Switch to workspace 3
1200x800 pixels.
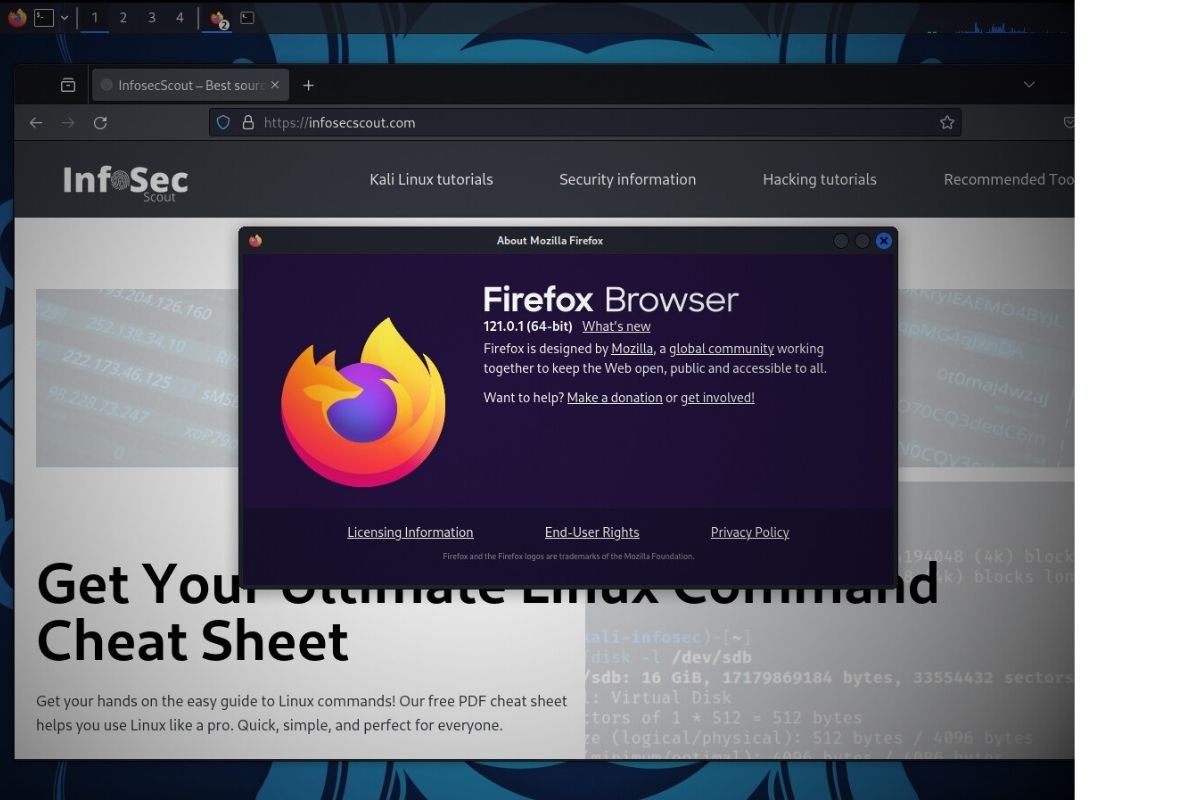[152, 17]
